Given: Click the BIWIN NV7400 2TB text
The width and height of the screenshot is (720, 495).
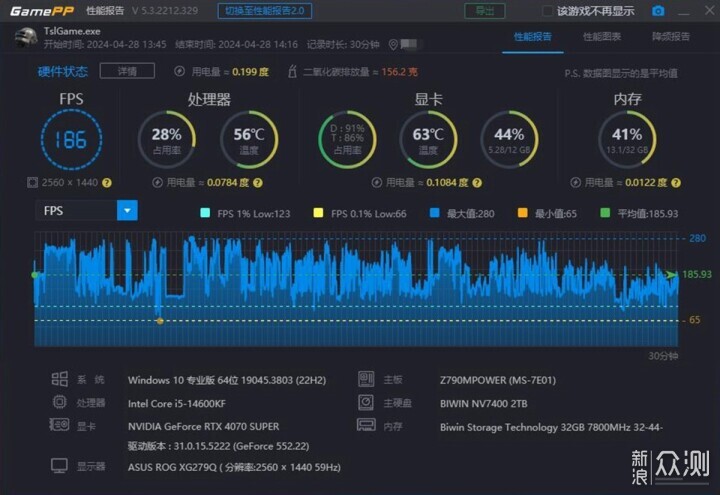Looking at the screenshot, I should point(484,404).
